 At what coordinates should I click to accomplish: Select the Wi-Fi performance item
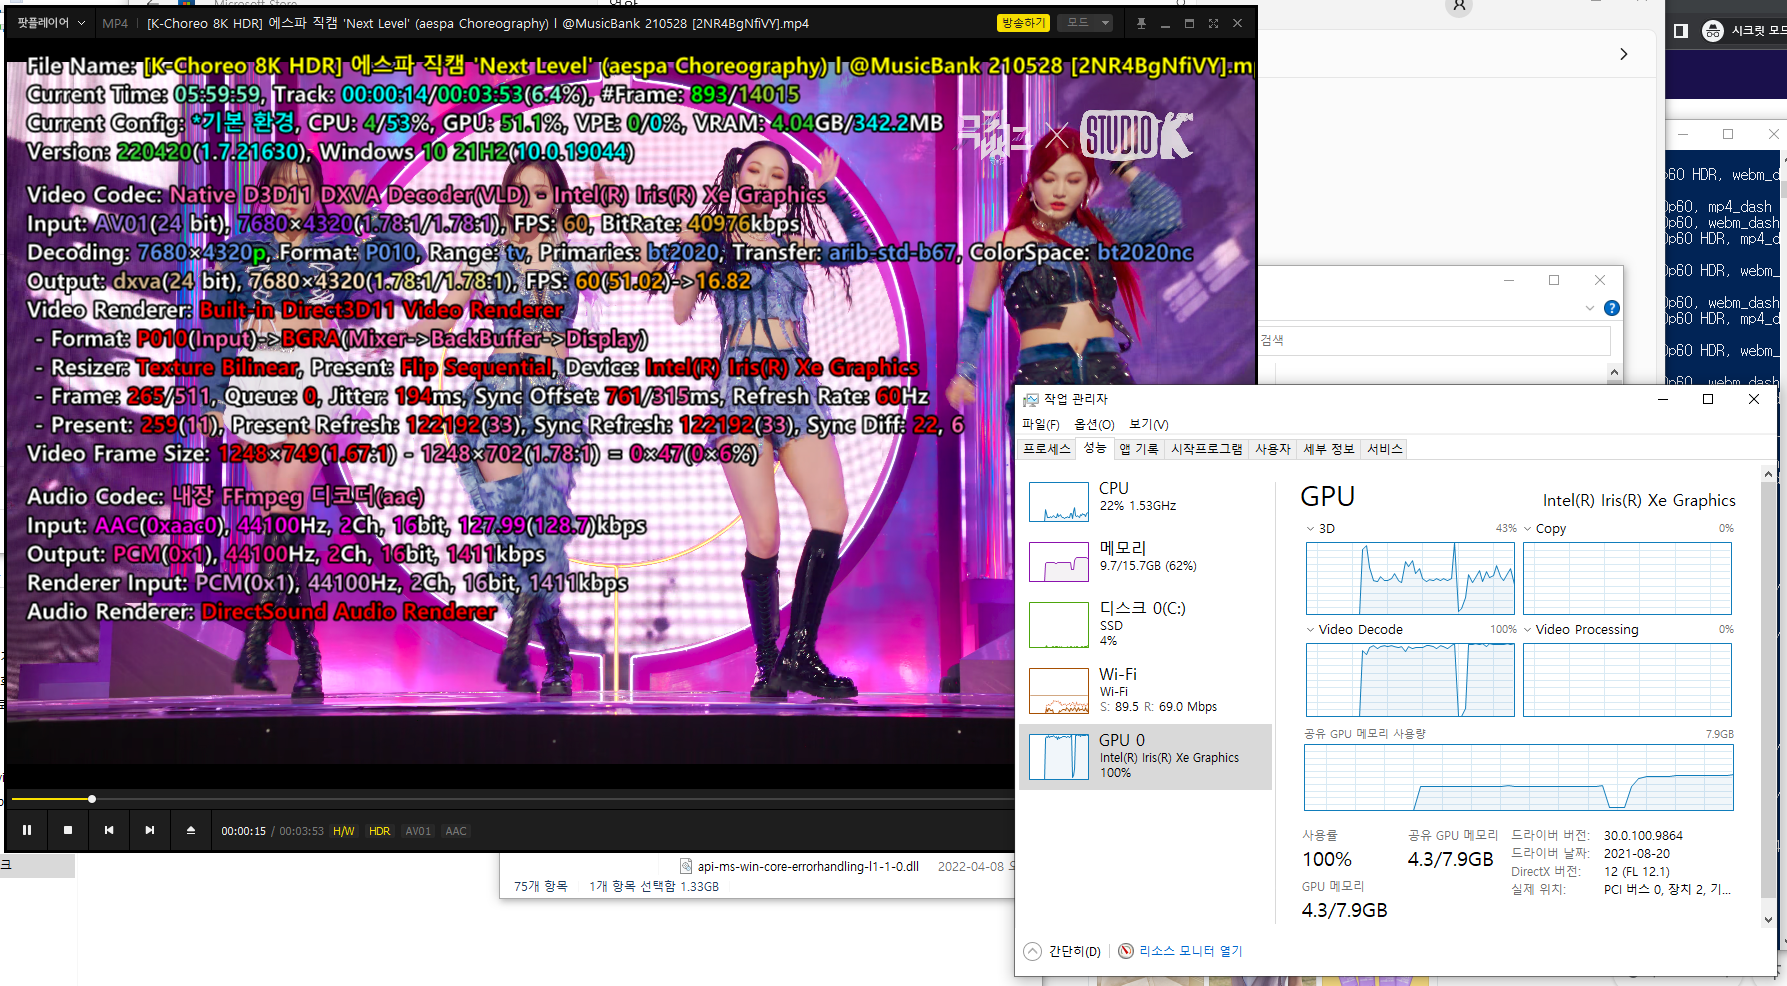[x=1145, y=689]
